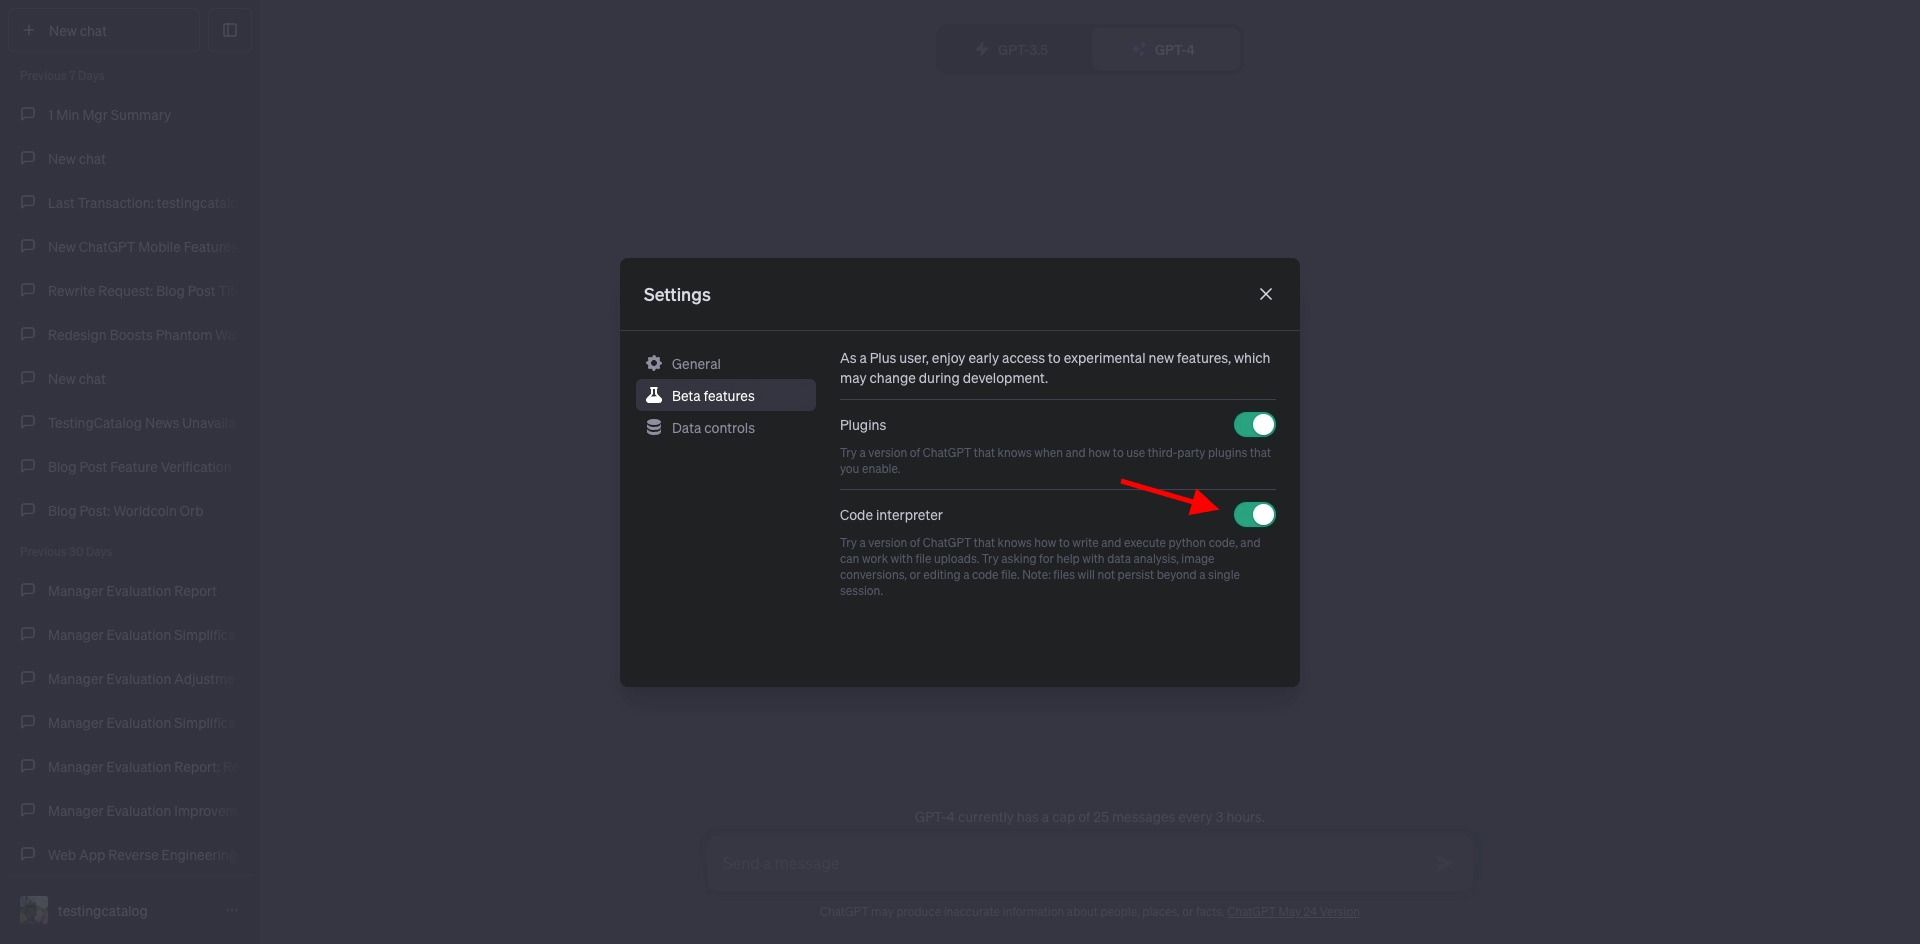This screenshot has height=944, width=1920.
Task: Open the 'Web App Reverse Engineering' chat
Action: click(x=130, y=855)
